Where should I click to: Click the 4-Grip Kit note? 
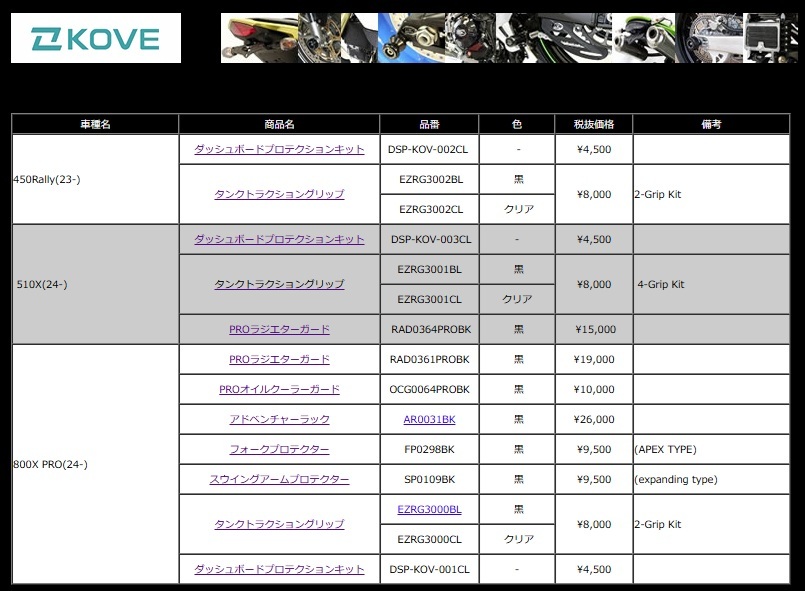tap(661, 284)
